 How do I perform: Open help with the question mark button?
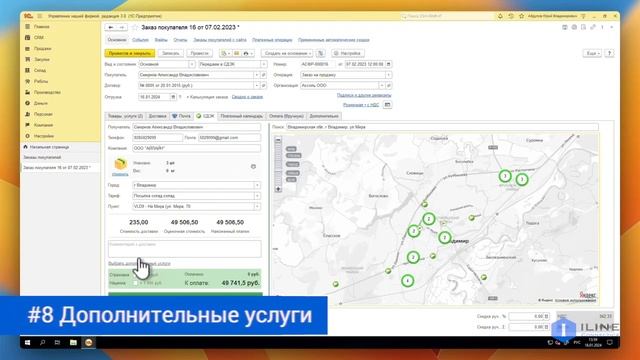click(609, 53)
